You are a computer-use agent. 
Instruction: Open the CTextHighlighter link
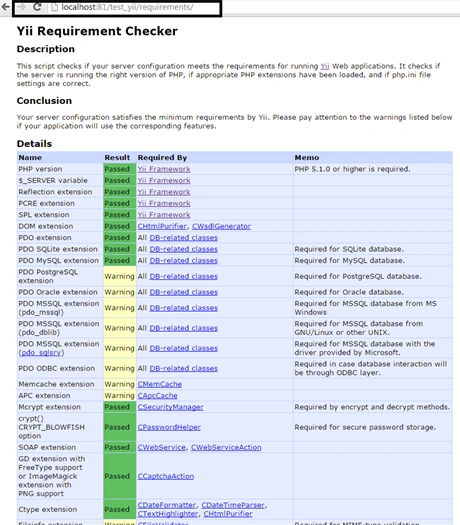tap(168, 514)
